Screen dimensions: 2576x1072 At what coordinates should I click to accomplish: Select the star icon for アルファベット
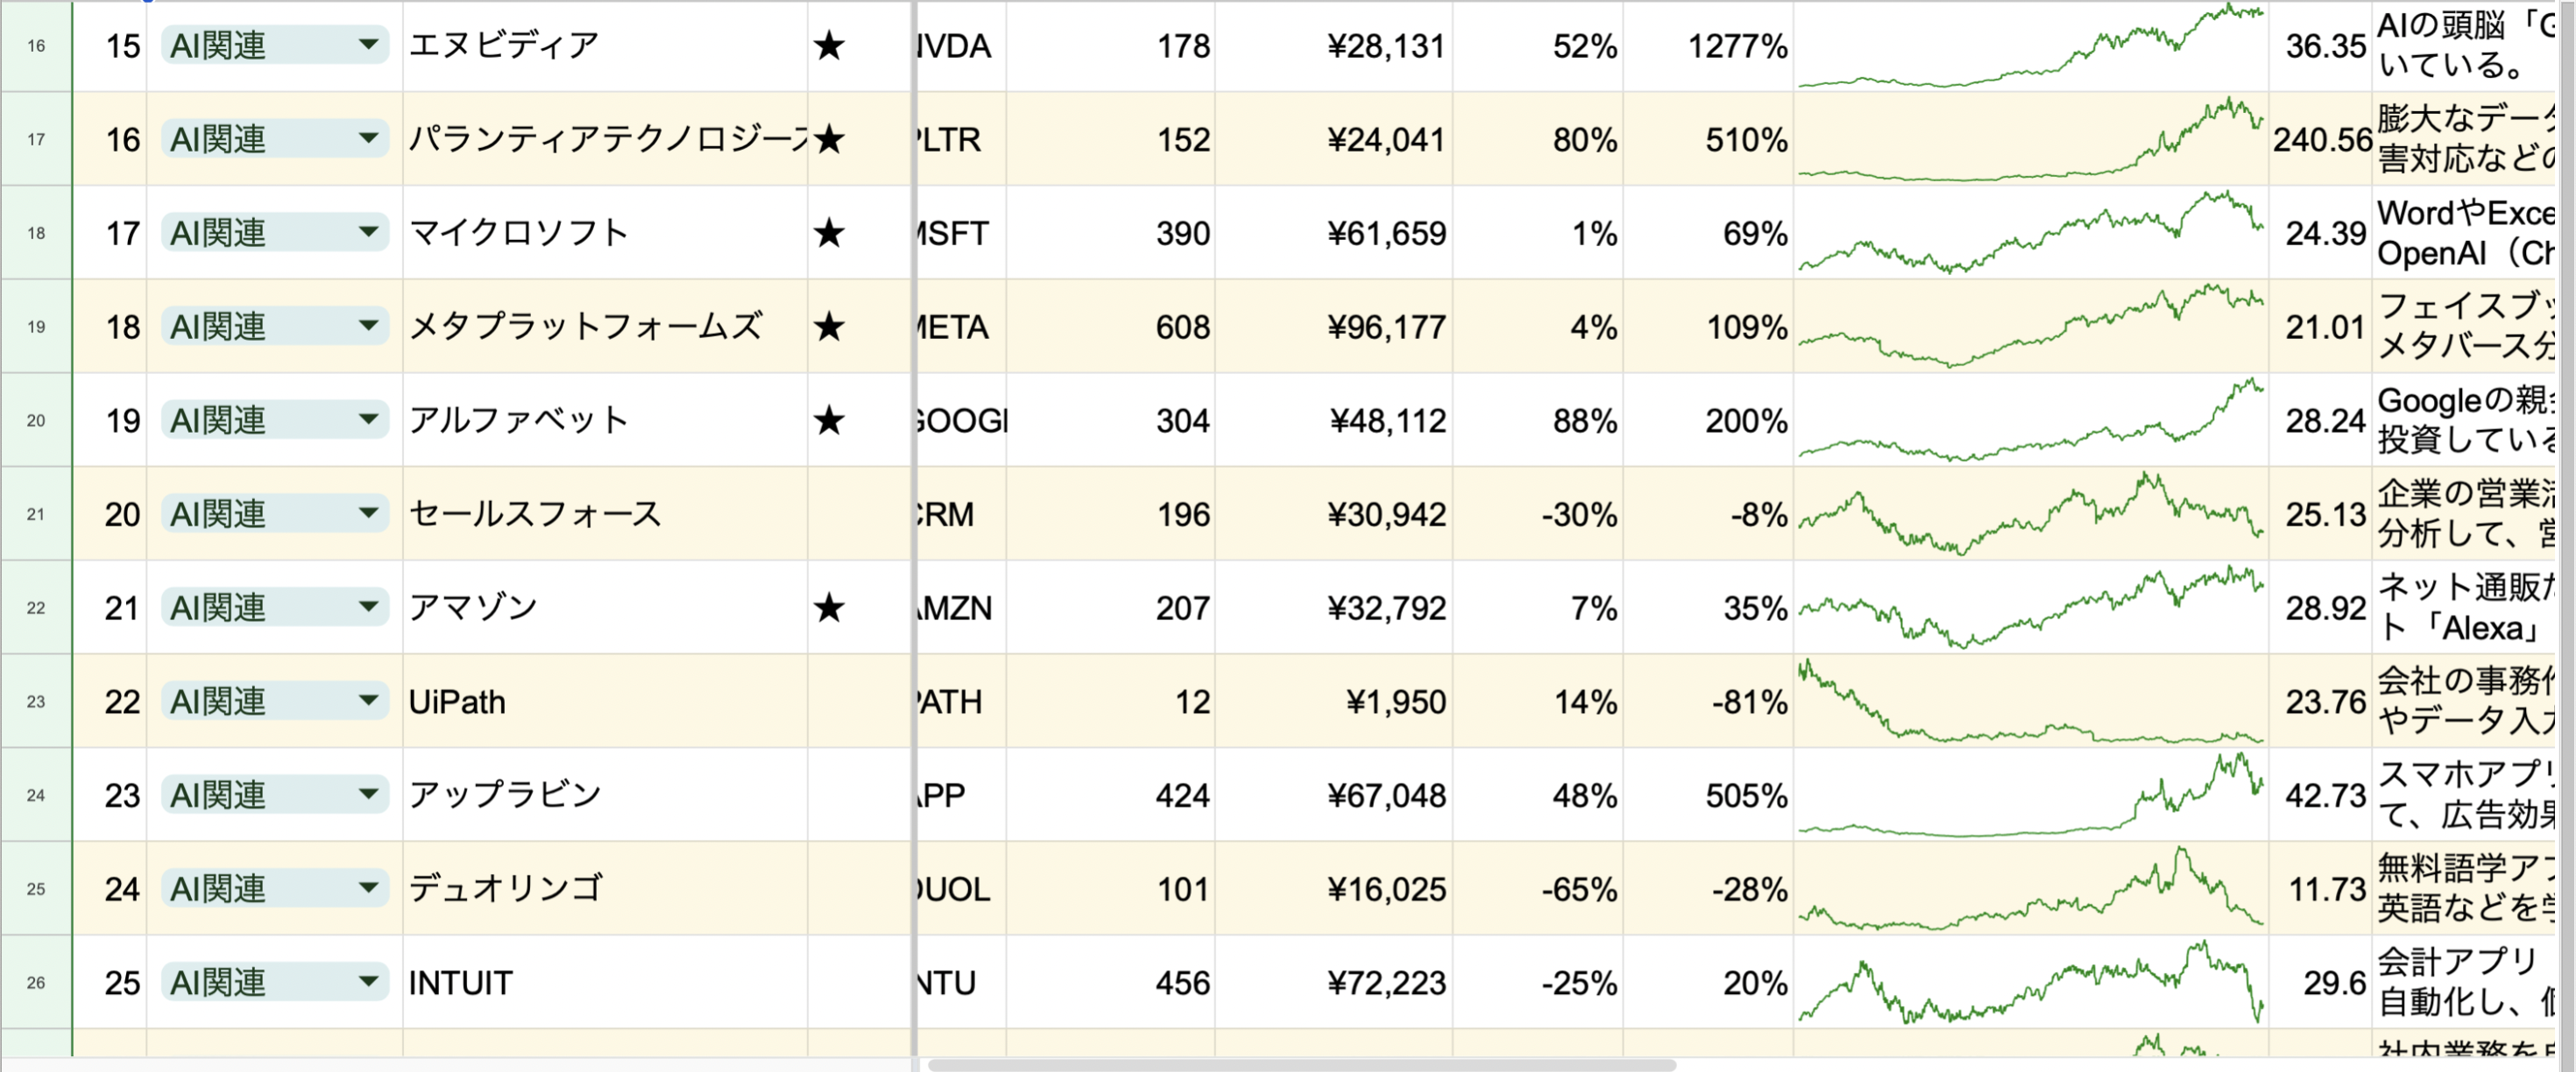tap(829, 421)
